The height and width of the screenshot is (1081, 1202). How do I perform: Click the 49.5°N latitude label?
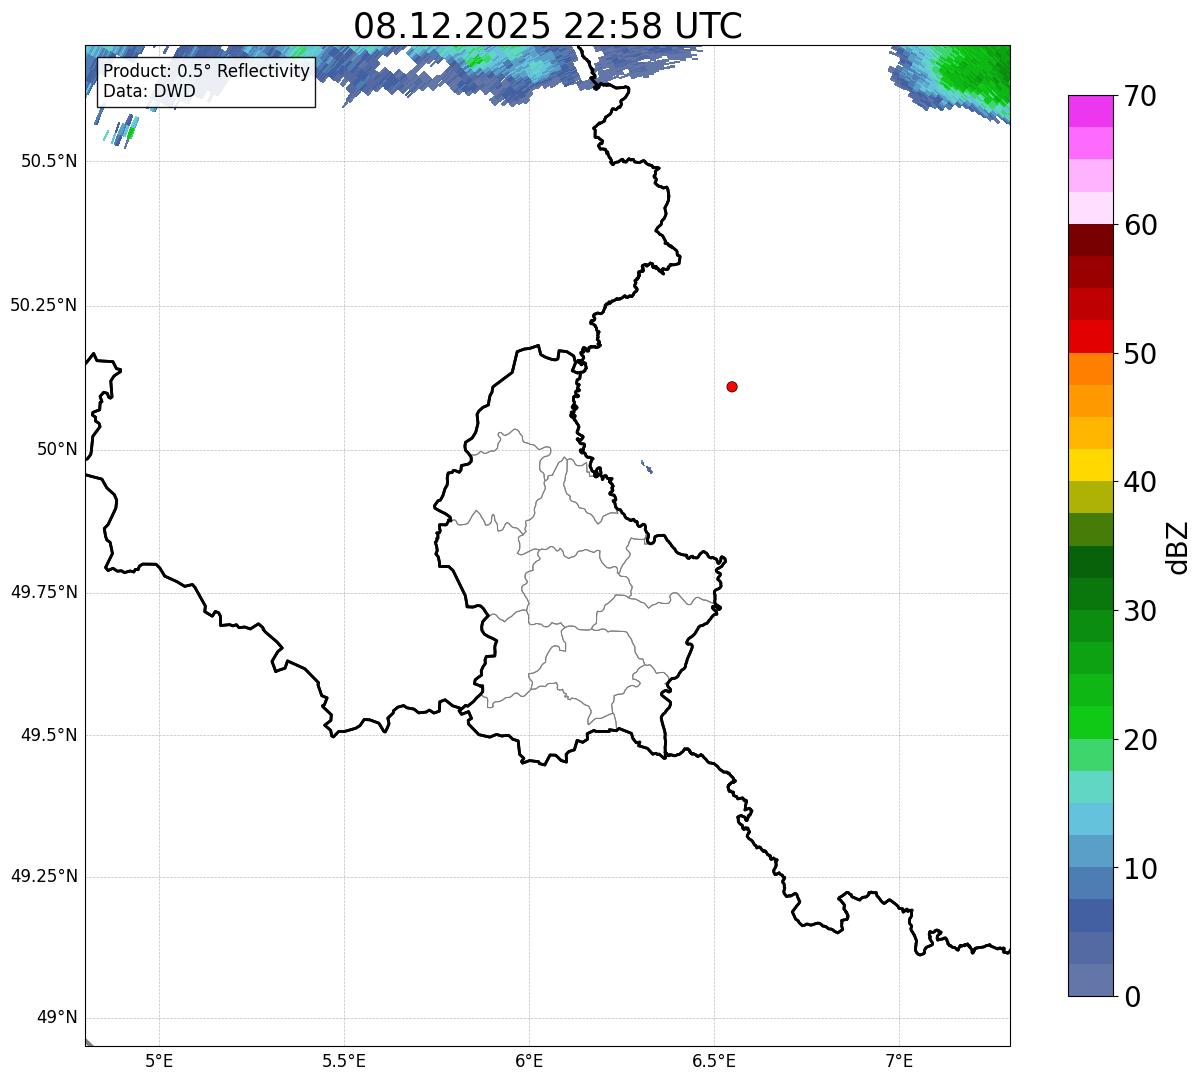pyautogui.click(x=49, y=735)
